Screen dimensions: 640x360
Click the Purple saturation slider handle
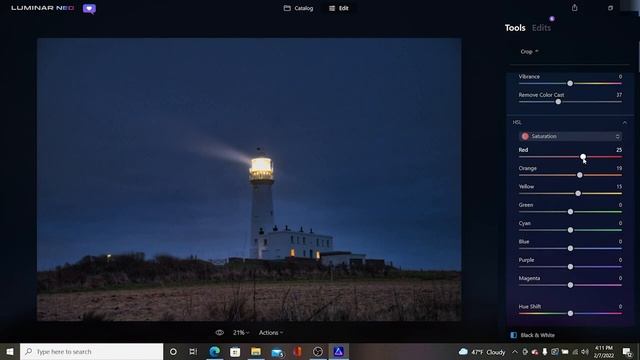tap(570, 267)
